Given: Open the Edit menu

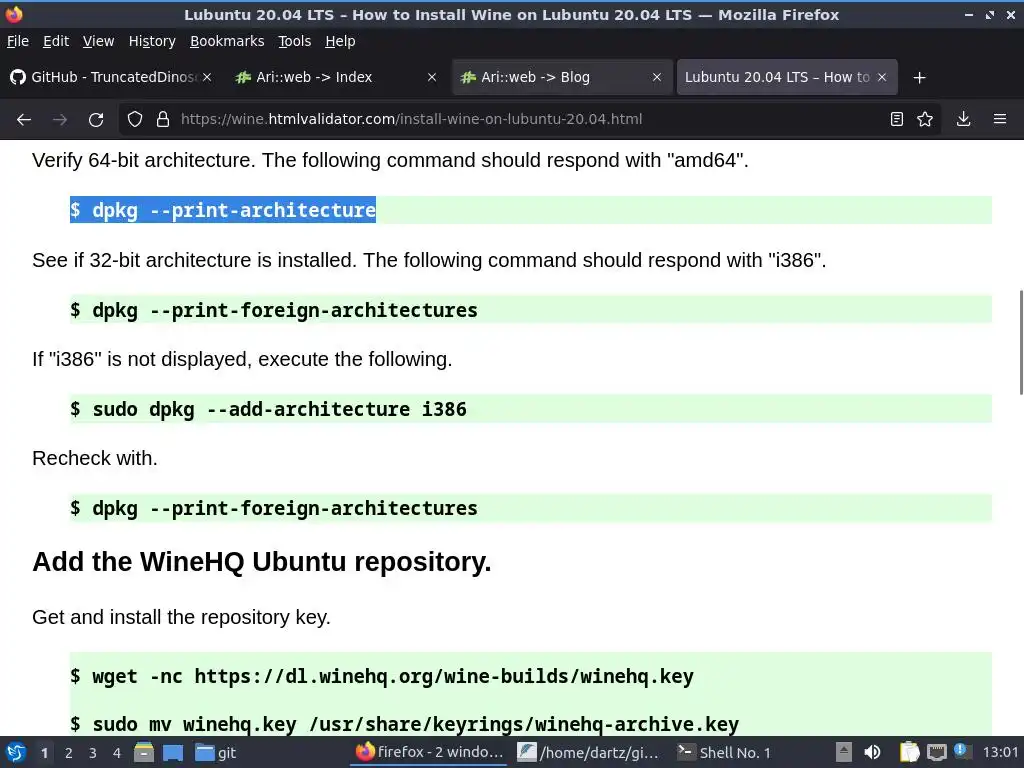Looking at the screenshot, I should pos(56,41).
